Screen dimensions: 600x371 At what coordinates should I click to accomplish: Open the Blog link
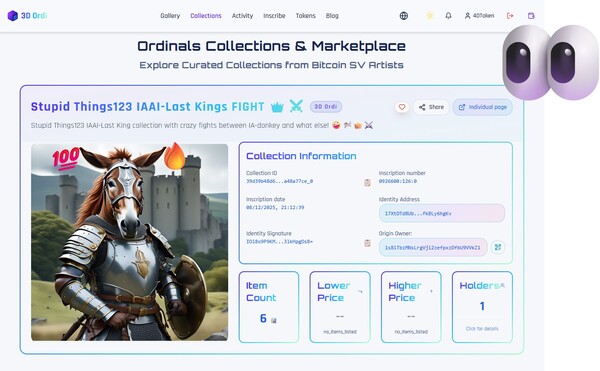pyautogui.click(x=332, y=16)
